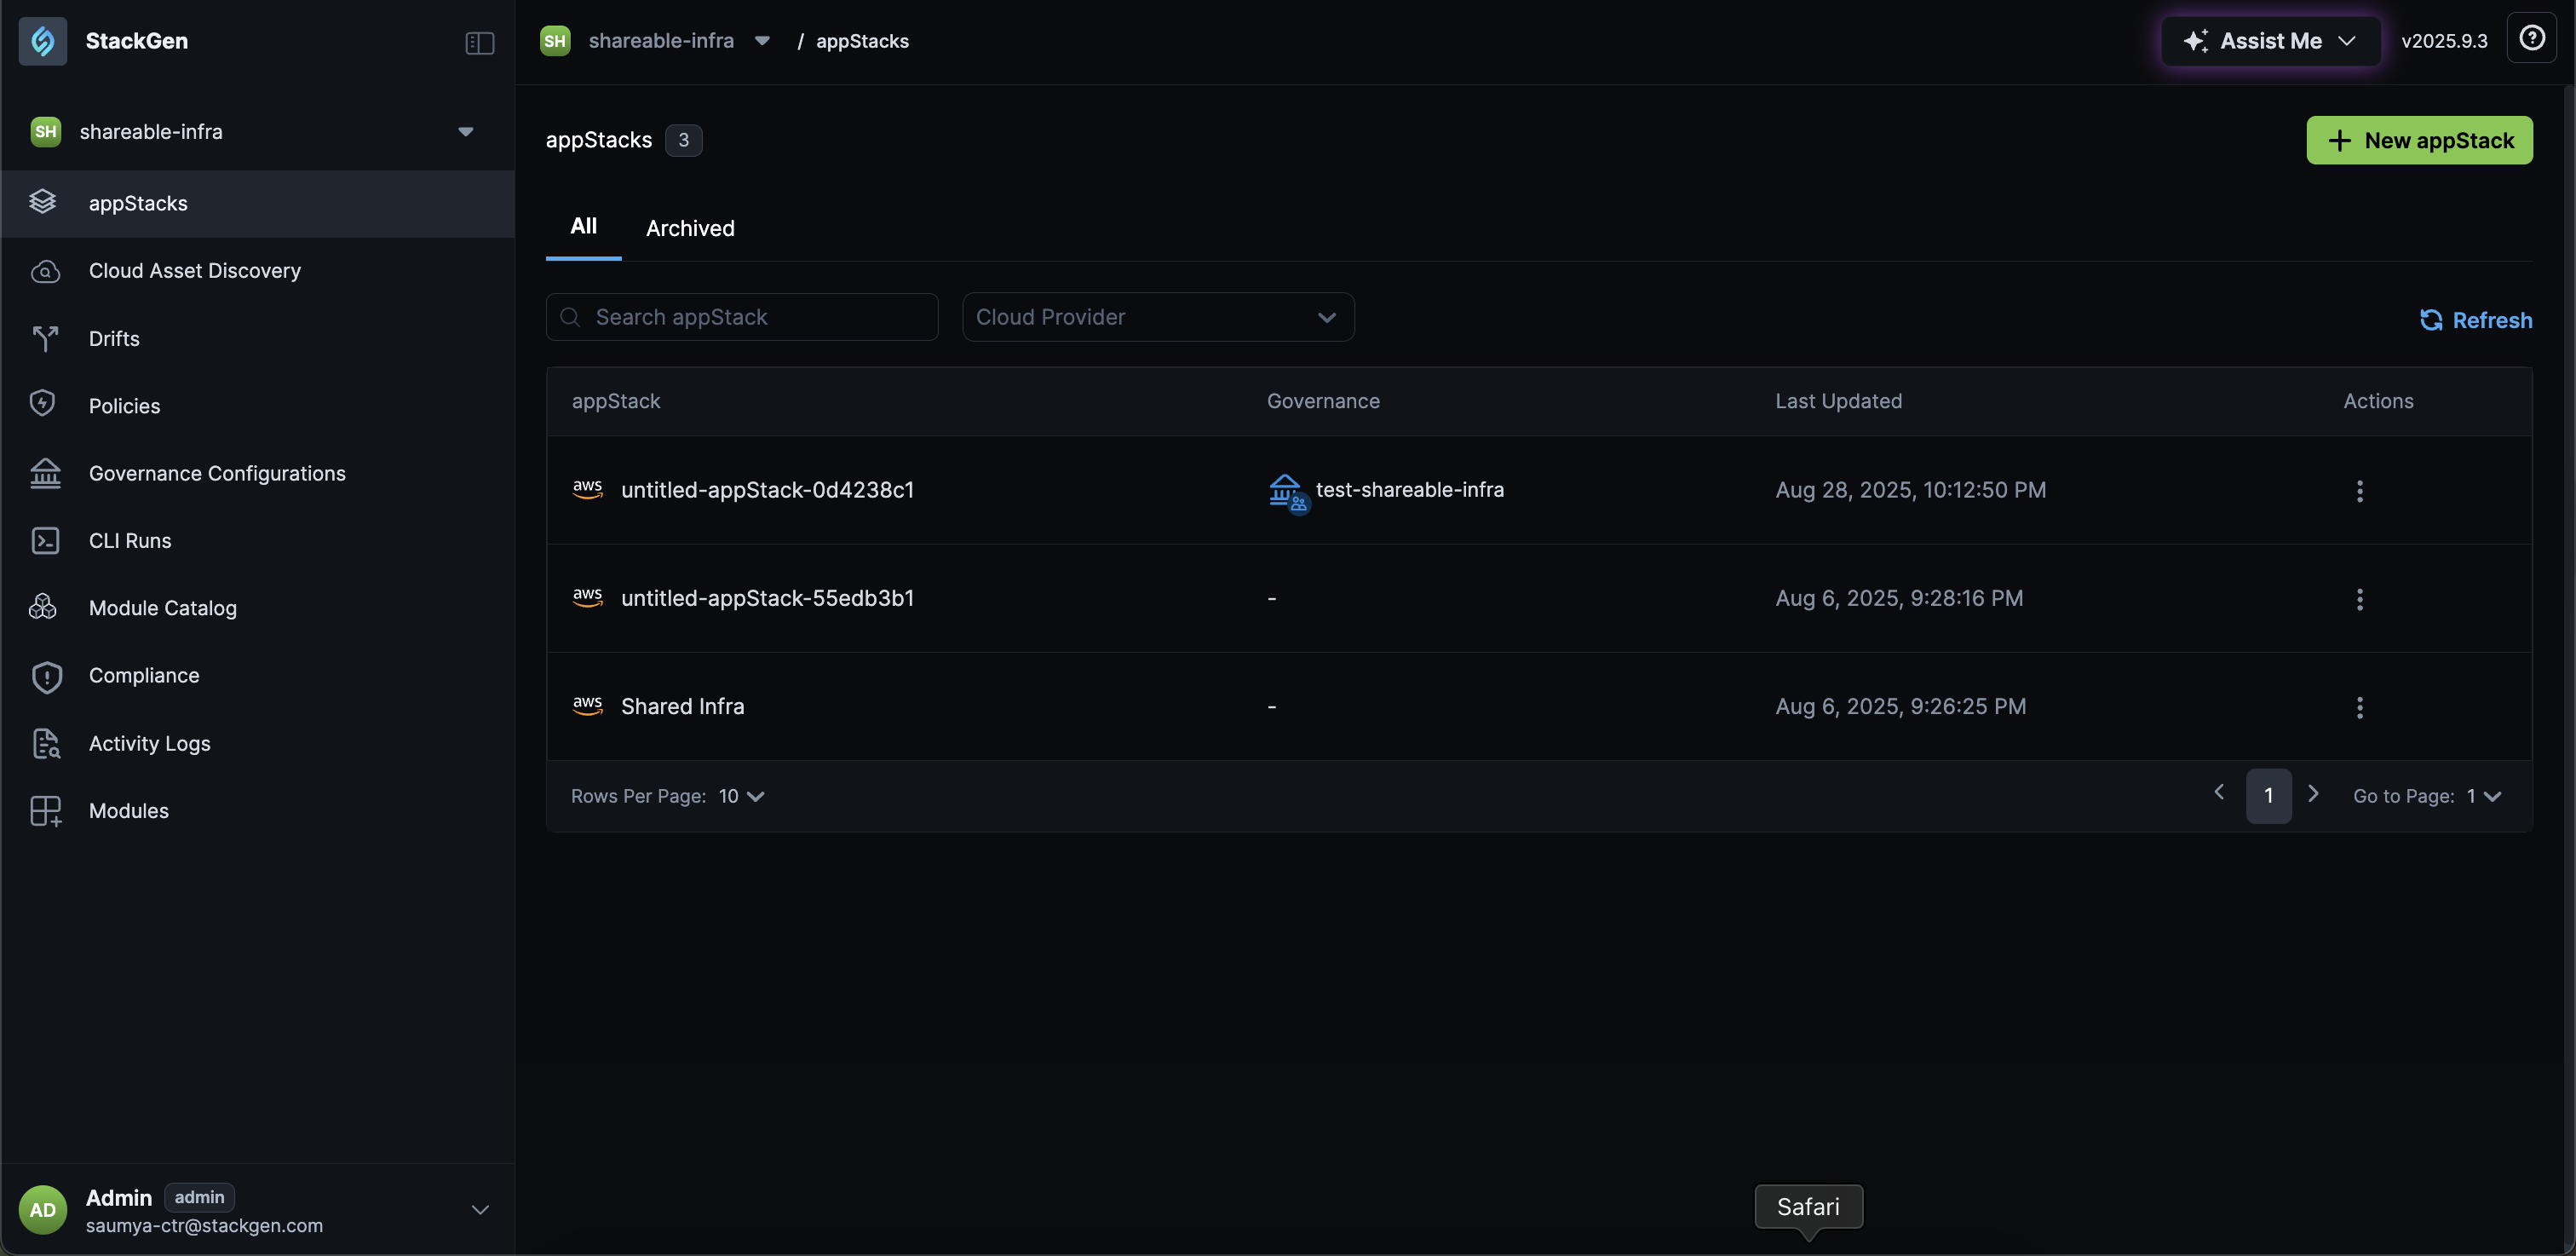2576x1256 pixels.
Task: Open Cloud Asset Discovery in sidebar
Action: click(x=258, y=271)
